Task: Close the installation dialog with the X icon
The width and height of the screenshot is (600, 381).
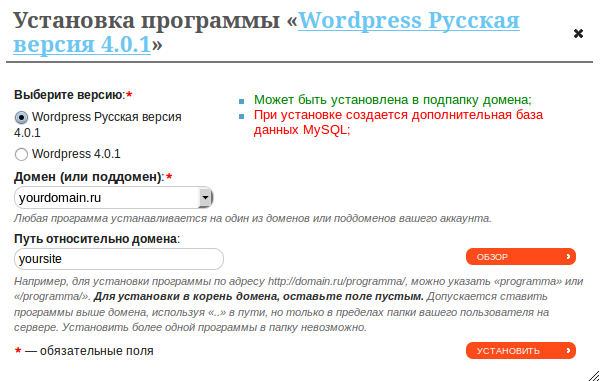Action: click(x=578, y=34)
